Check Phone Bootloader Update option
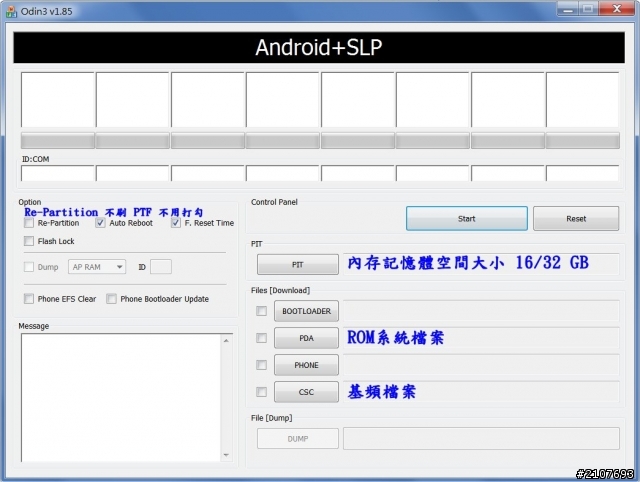 [111, 299]
